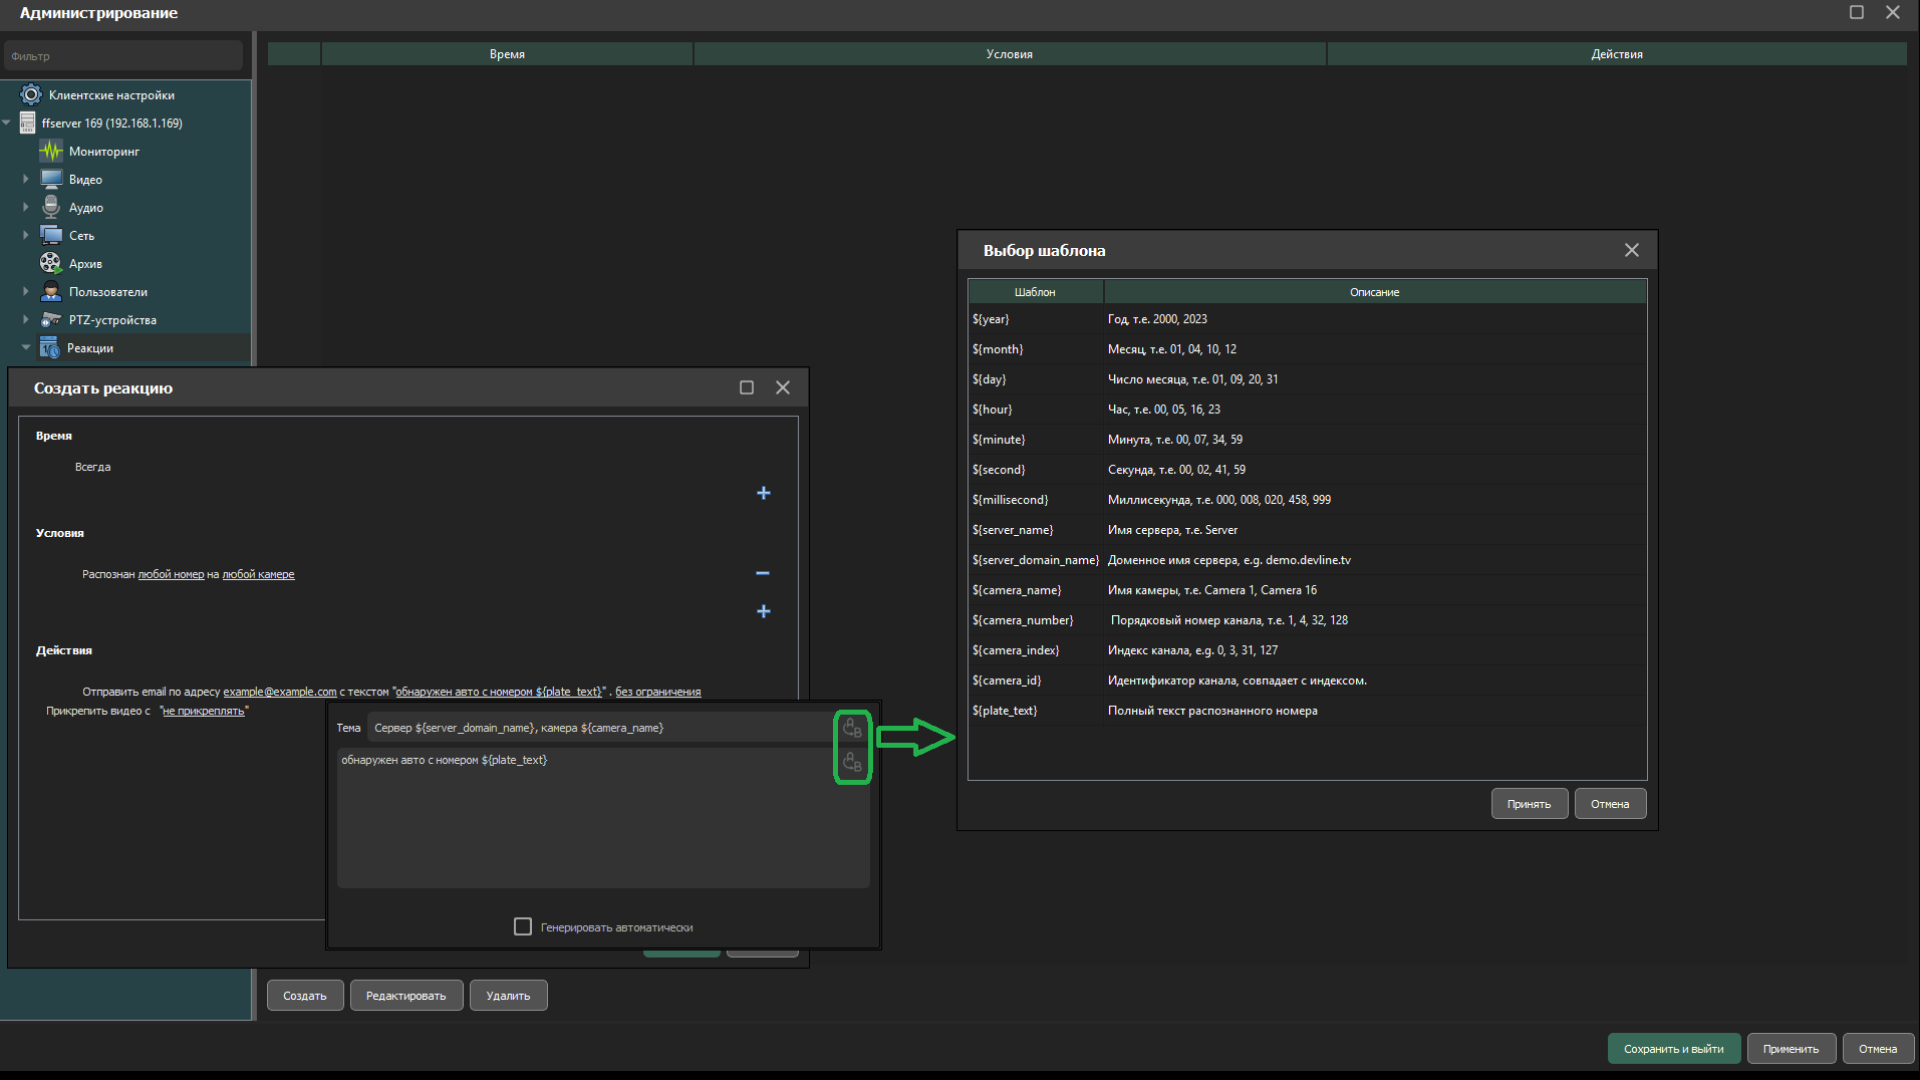Expand the PTZ devices tree node
Screen dimensions: 1920x1080
coord(26,320)
